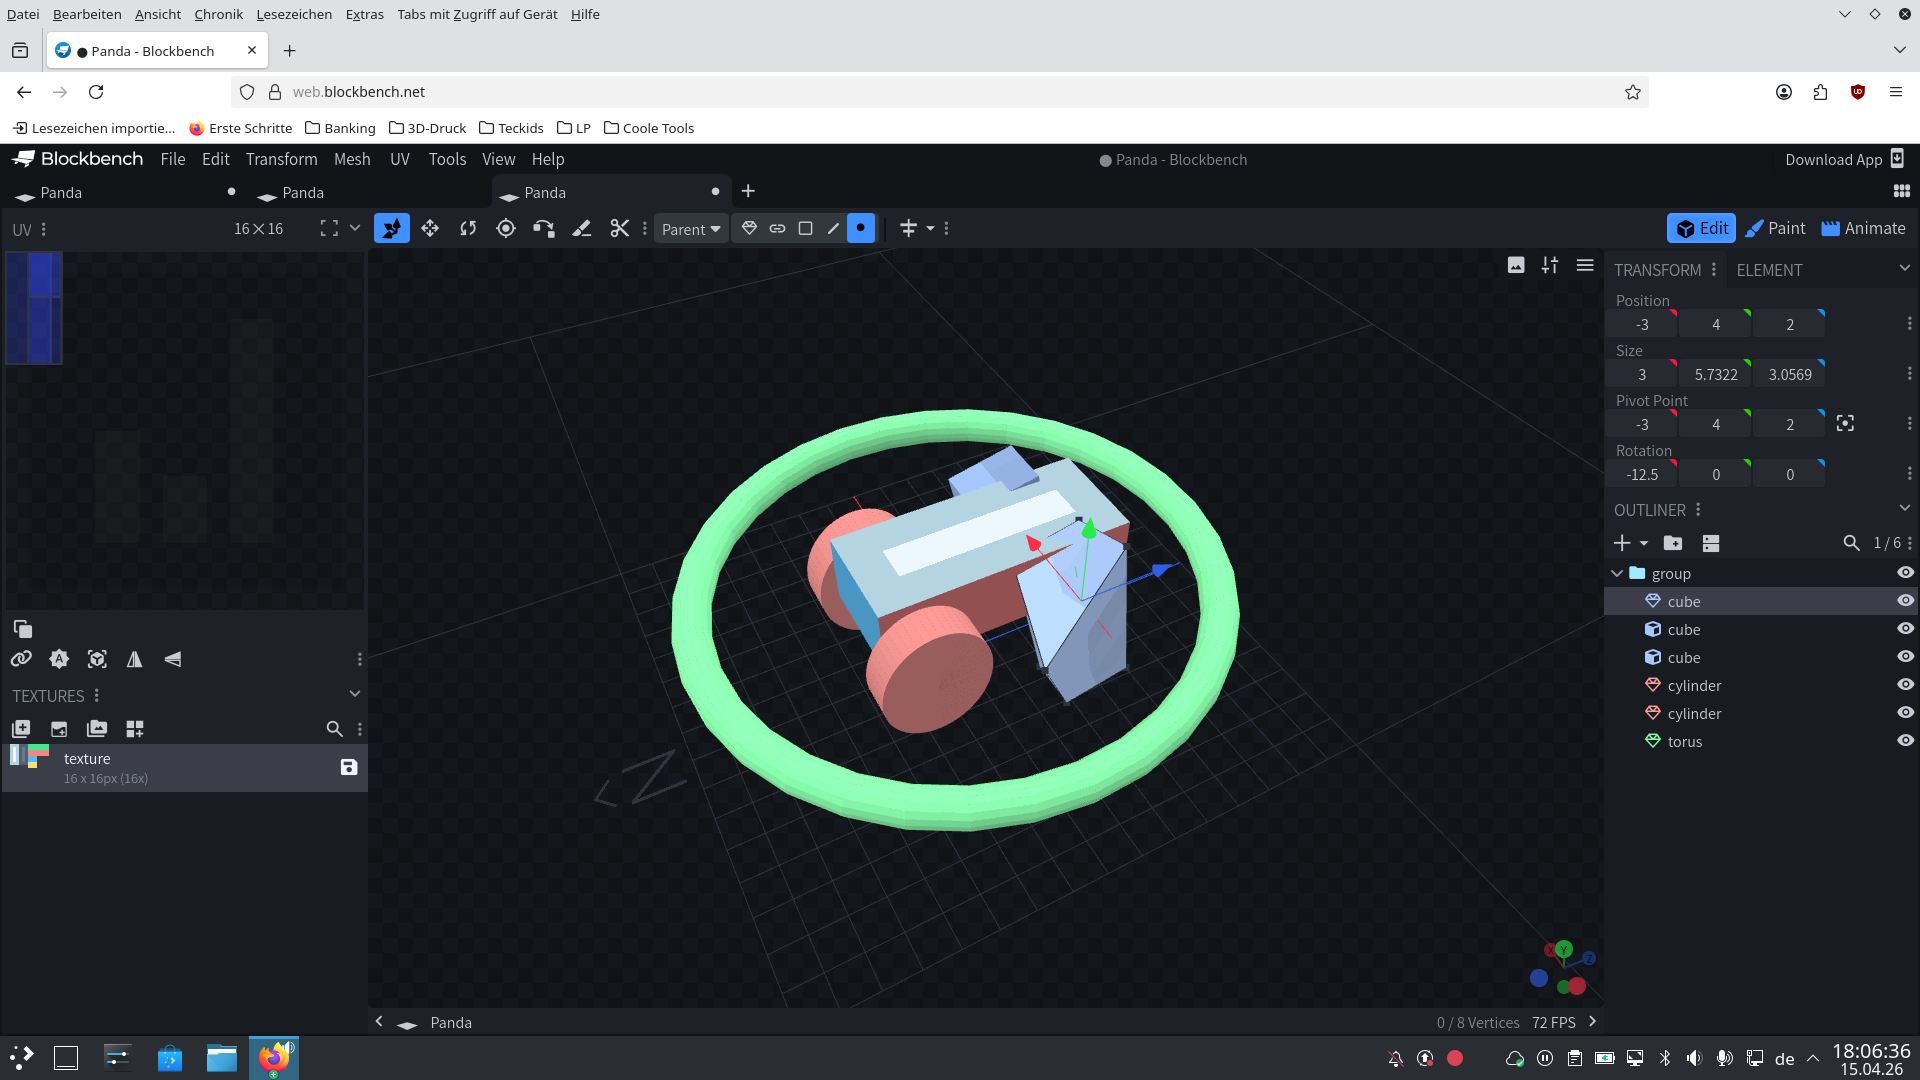Open the Mesh menu
Viewport: 1920px width, 1080px height.
352,159
